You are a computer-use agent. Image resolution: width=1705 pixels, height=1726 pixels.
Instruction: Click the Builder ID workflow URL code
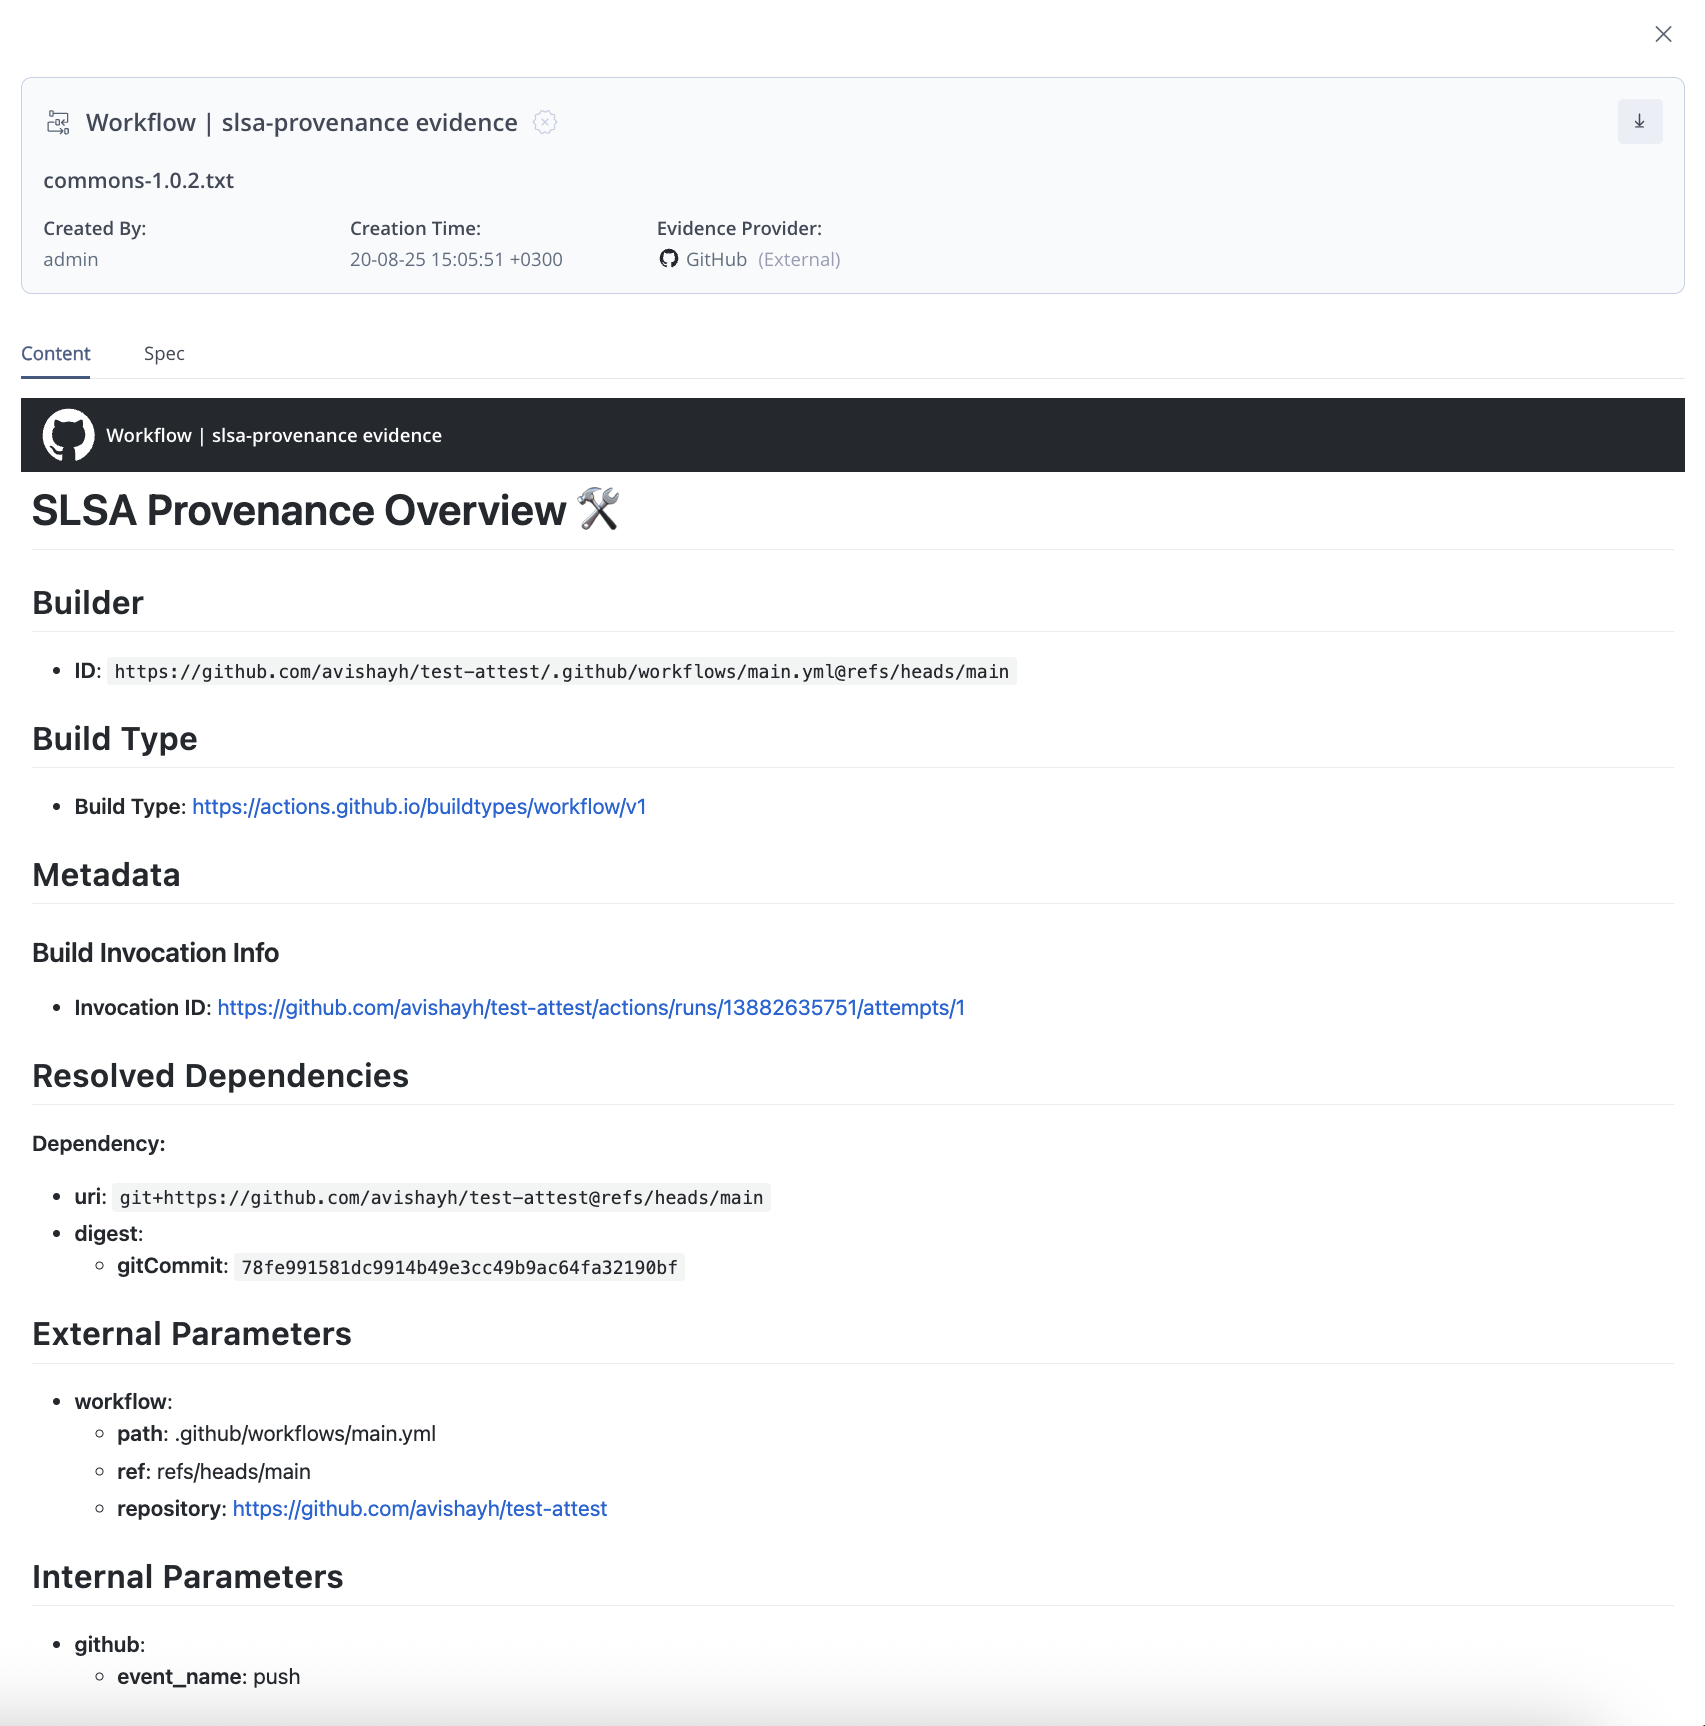point(561,672)
